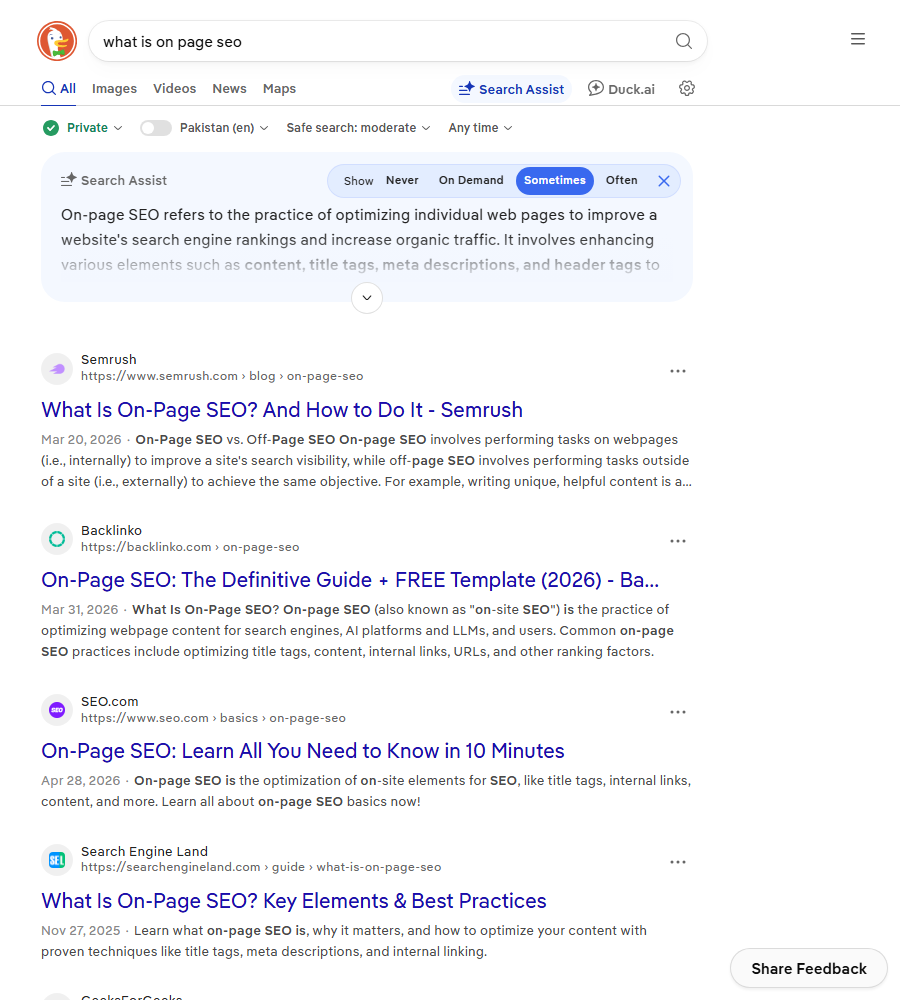Open 'On-Page SEO: The Definitive Guide' link
This screenshot has height=1000, width=900.
[x=350, y=580]
